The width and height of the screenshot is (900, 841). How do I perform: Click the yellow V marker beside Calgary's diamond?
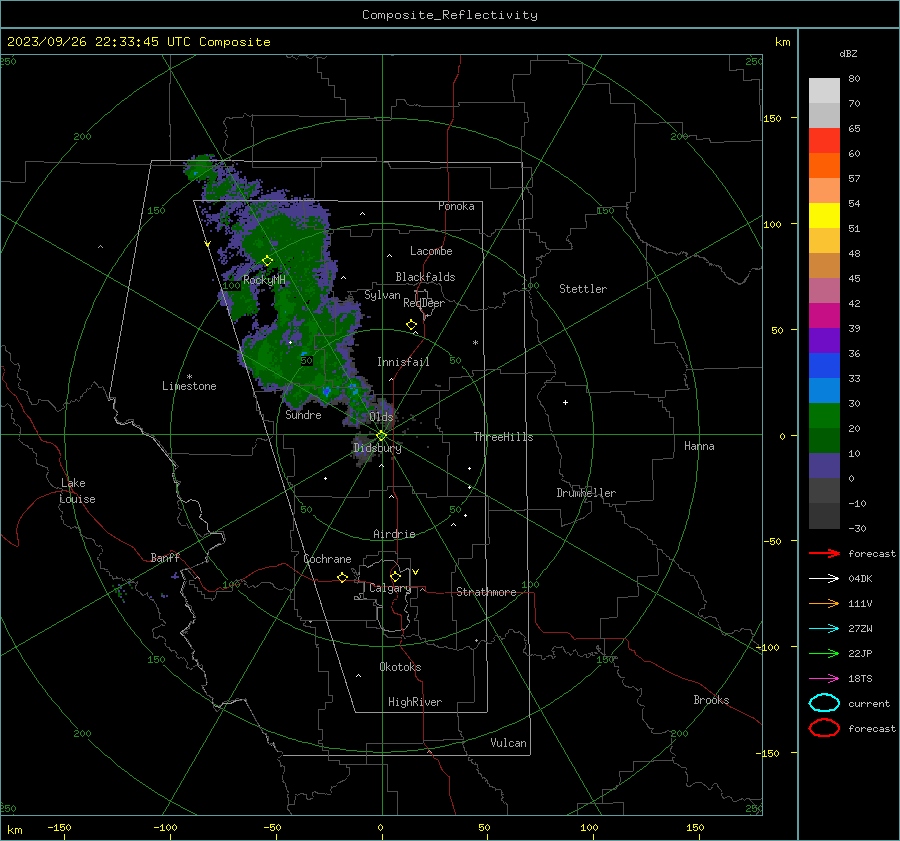pos(416,572)
